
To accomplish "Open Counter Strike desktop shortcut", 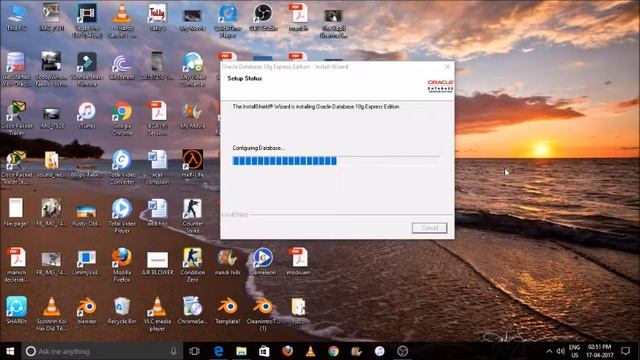I will [x=193, y=216].
